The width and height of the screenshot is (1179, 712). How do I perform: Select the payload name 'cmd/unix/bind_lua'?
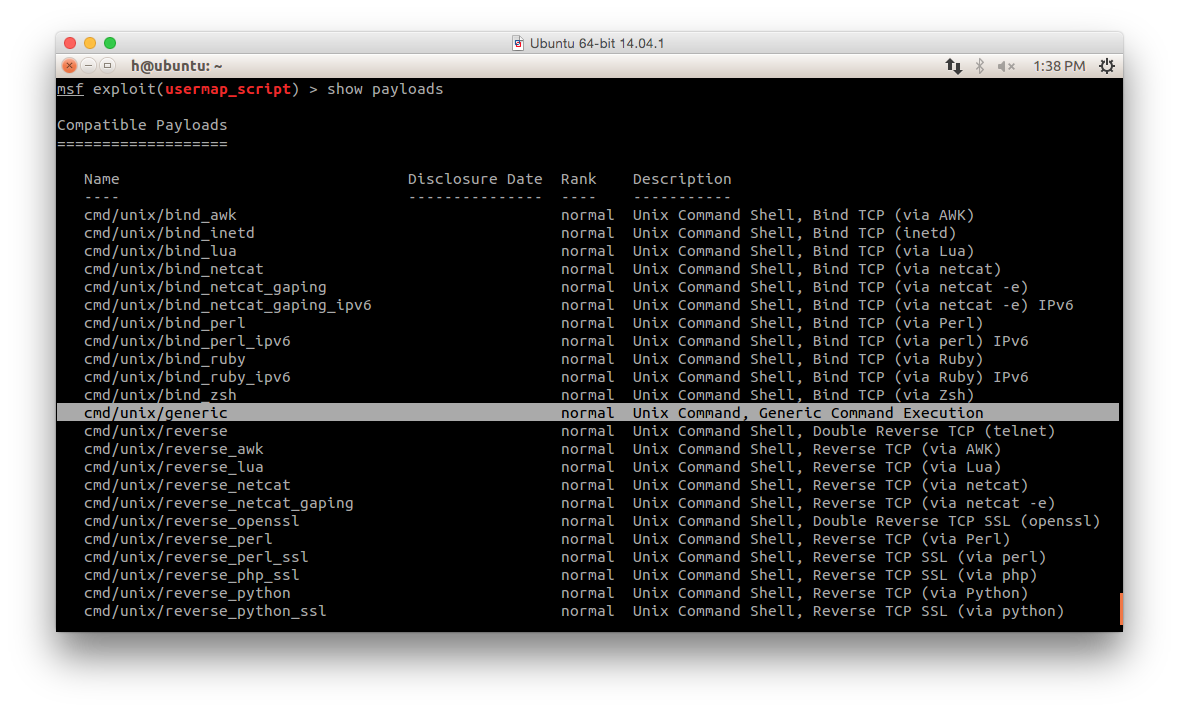160,251
